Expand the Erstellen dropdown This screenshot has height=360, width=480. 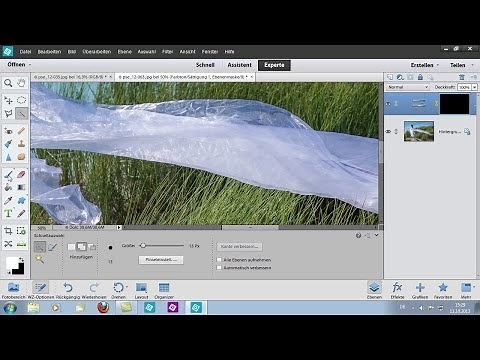437,65
